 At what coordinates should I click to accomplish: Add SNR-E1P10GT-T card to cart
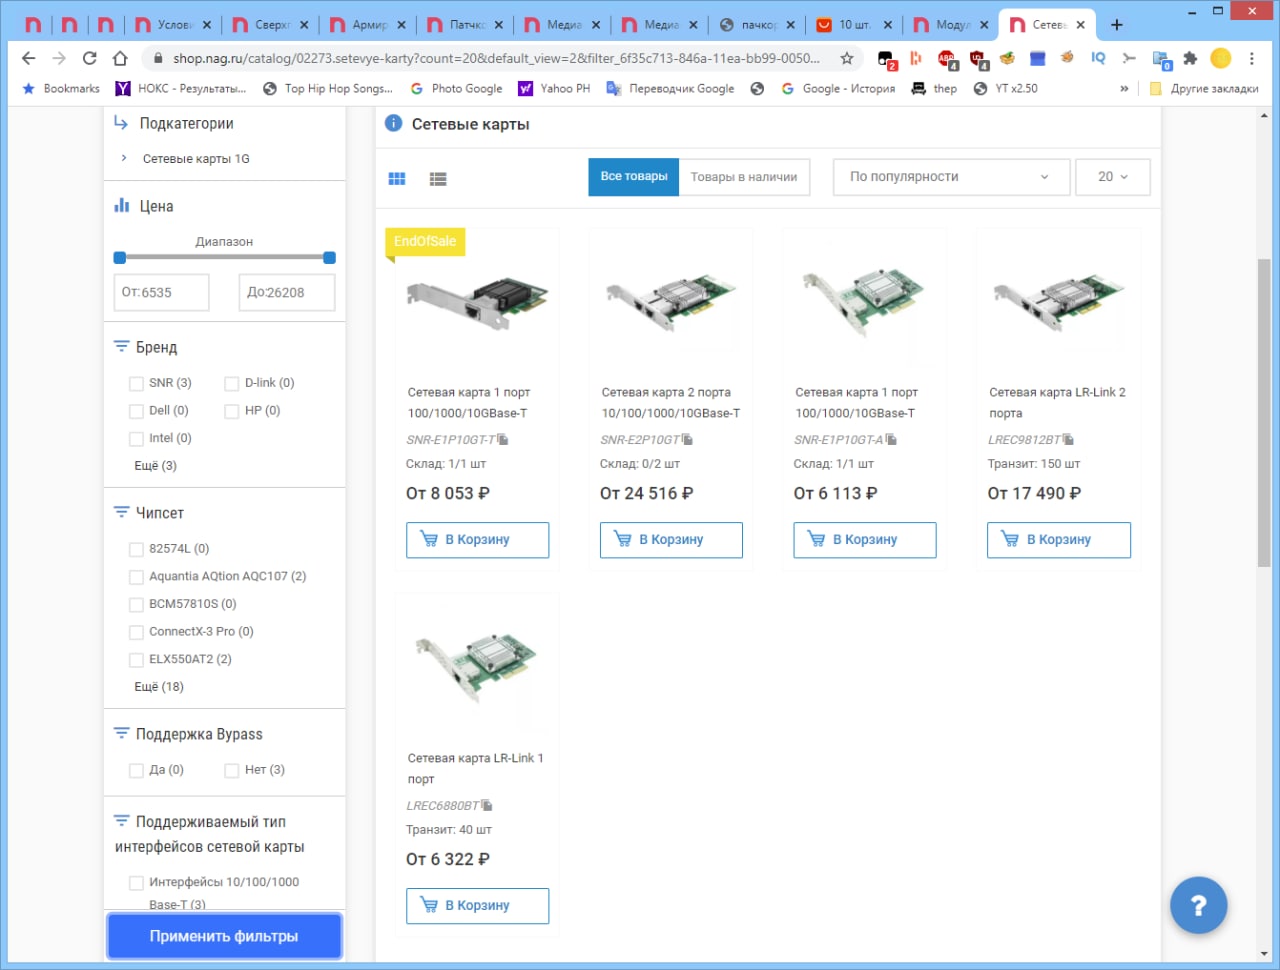pos(477,540)
